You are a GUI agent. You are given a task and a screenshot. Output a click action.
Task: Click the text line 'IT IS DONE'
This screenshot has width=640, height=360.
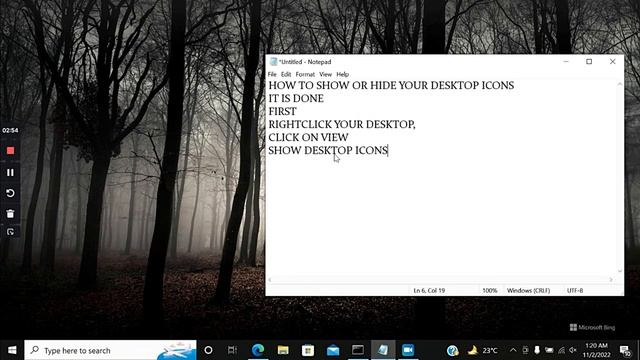tap(296, 98)
